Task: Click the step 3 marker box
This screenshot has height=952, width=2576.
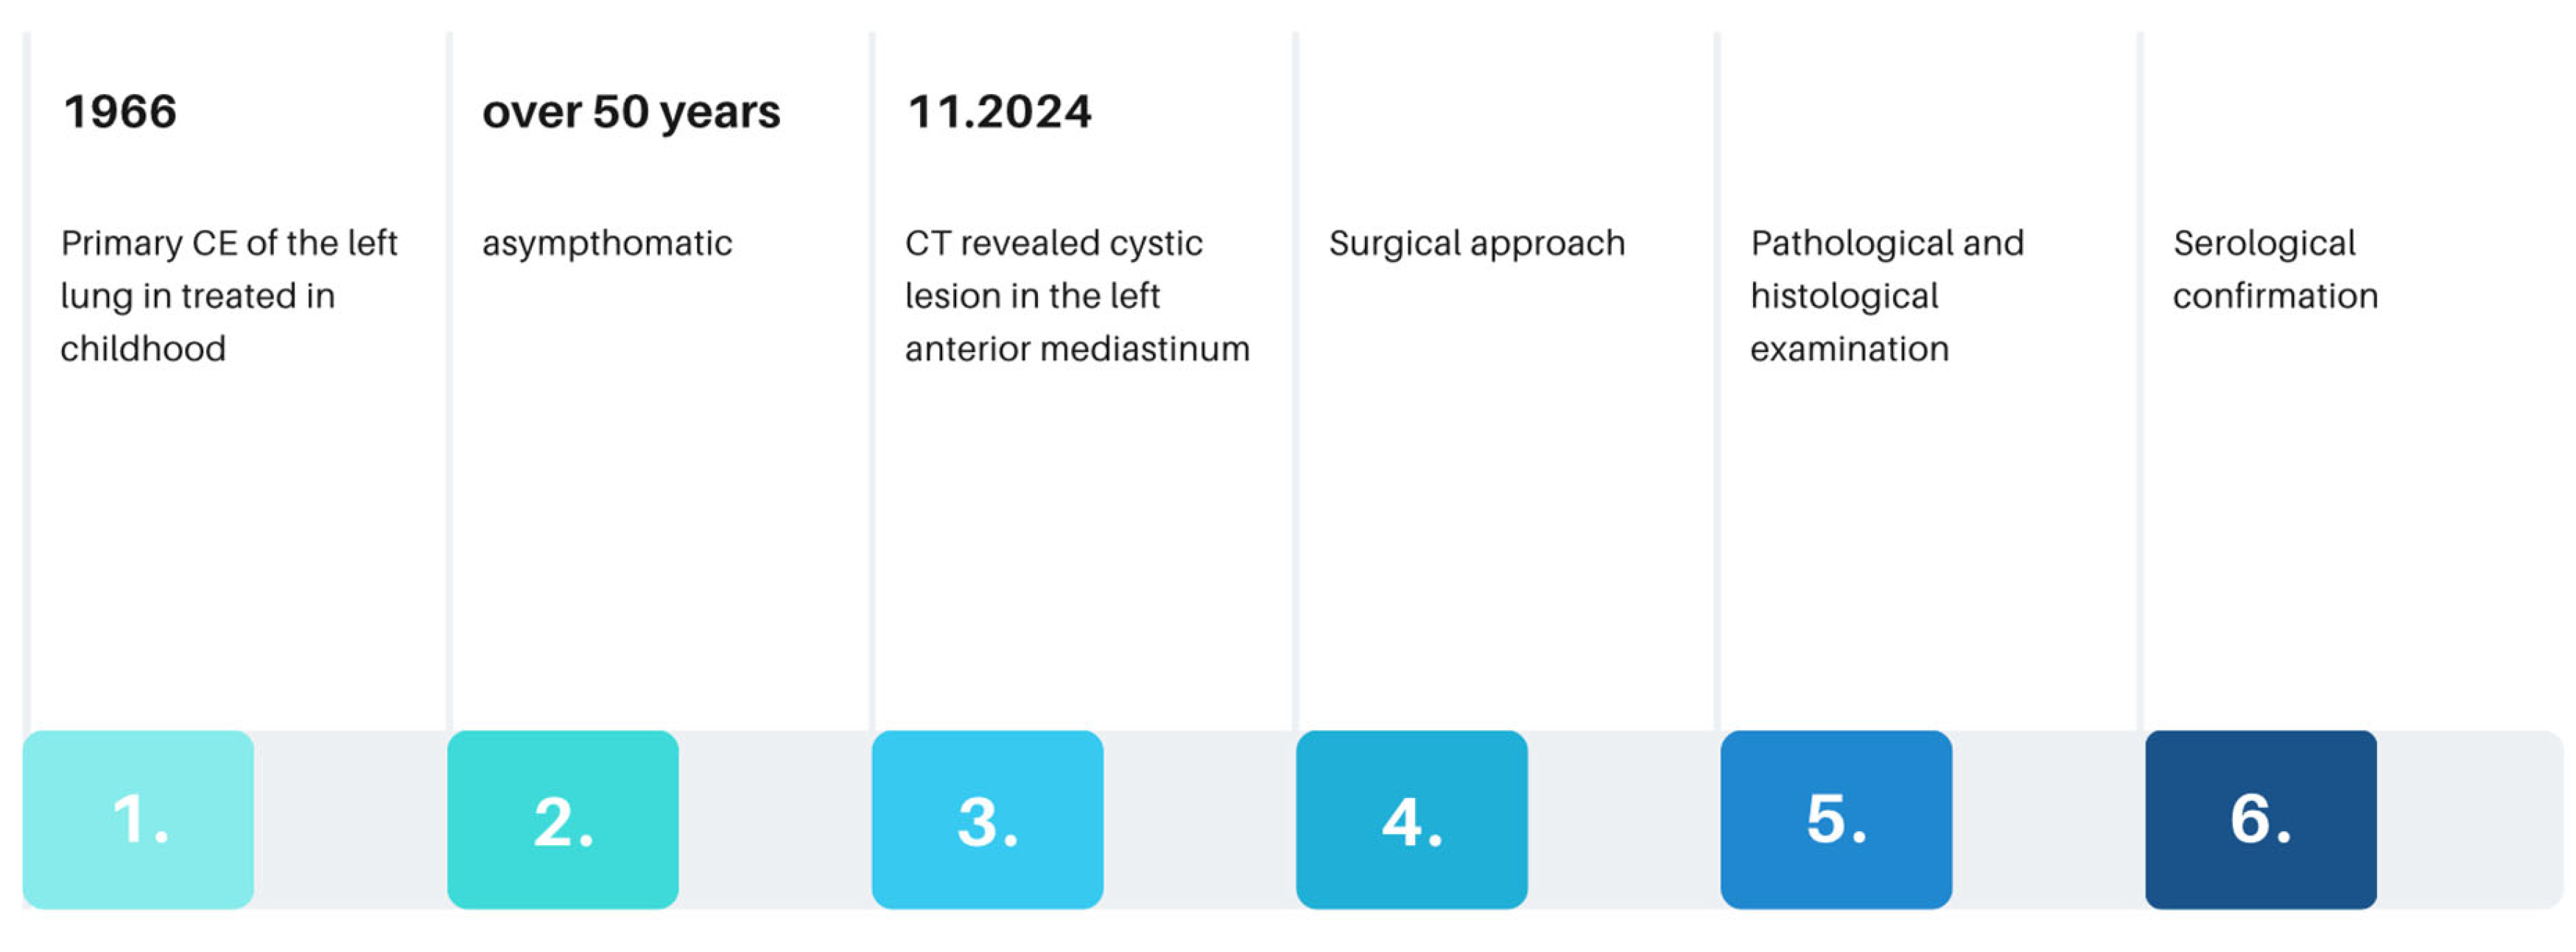Action: click(987, 819)
